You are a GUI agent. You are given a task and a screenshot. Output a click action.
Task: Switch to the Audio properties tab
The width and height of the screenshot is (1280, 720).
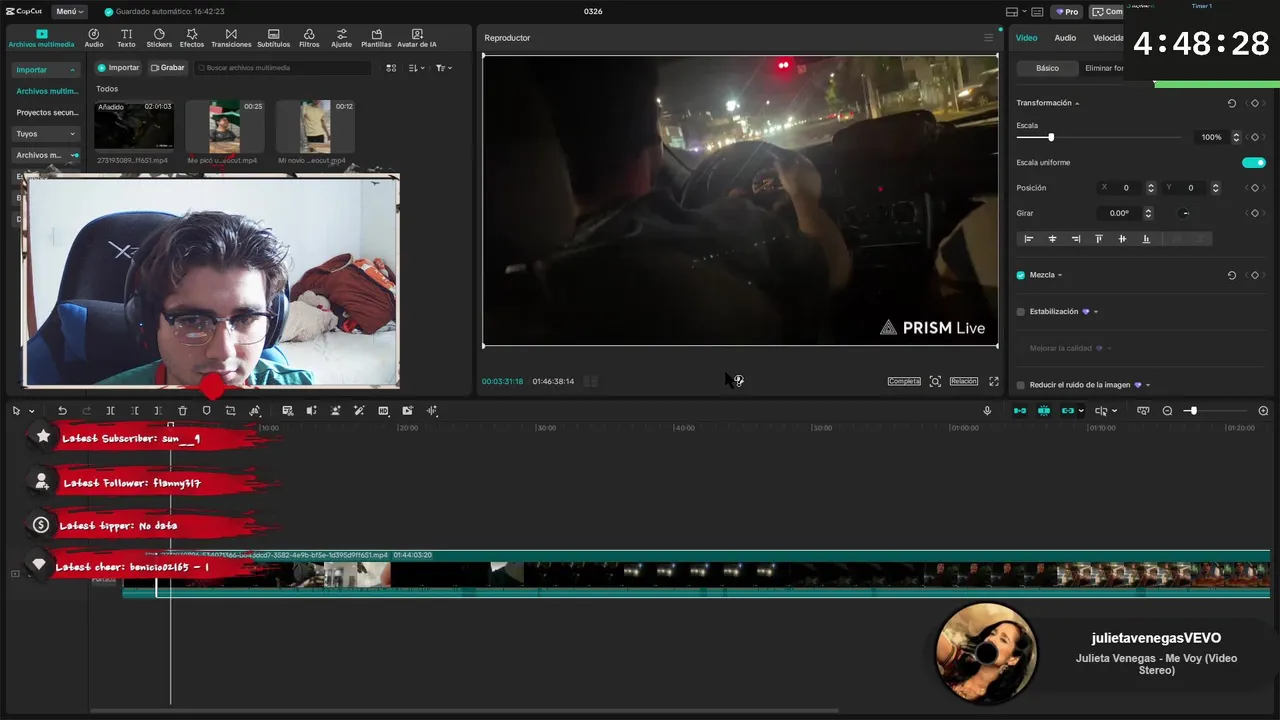(1065, 38)
